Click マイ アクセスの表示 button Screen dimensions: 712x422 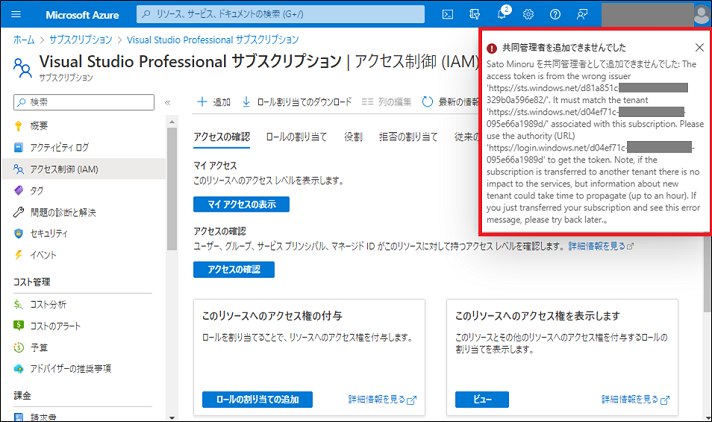(241, 204)
